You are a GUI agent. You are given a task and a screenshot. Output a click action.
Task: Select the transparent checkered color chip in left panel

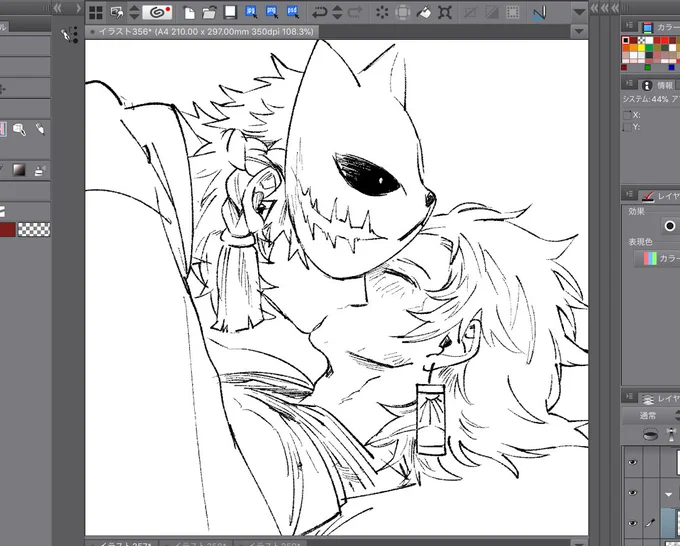click(x=34, y=229)
